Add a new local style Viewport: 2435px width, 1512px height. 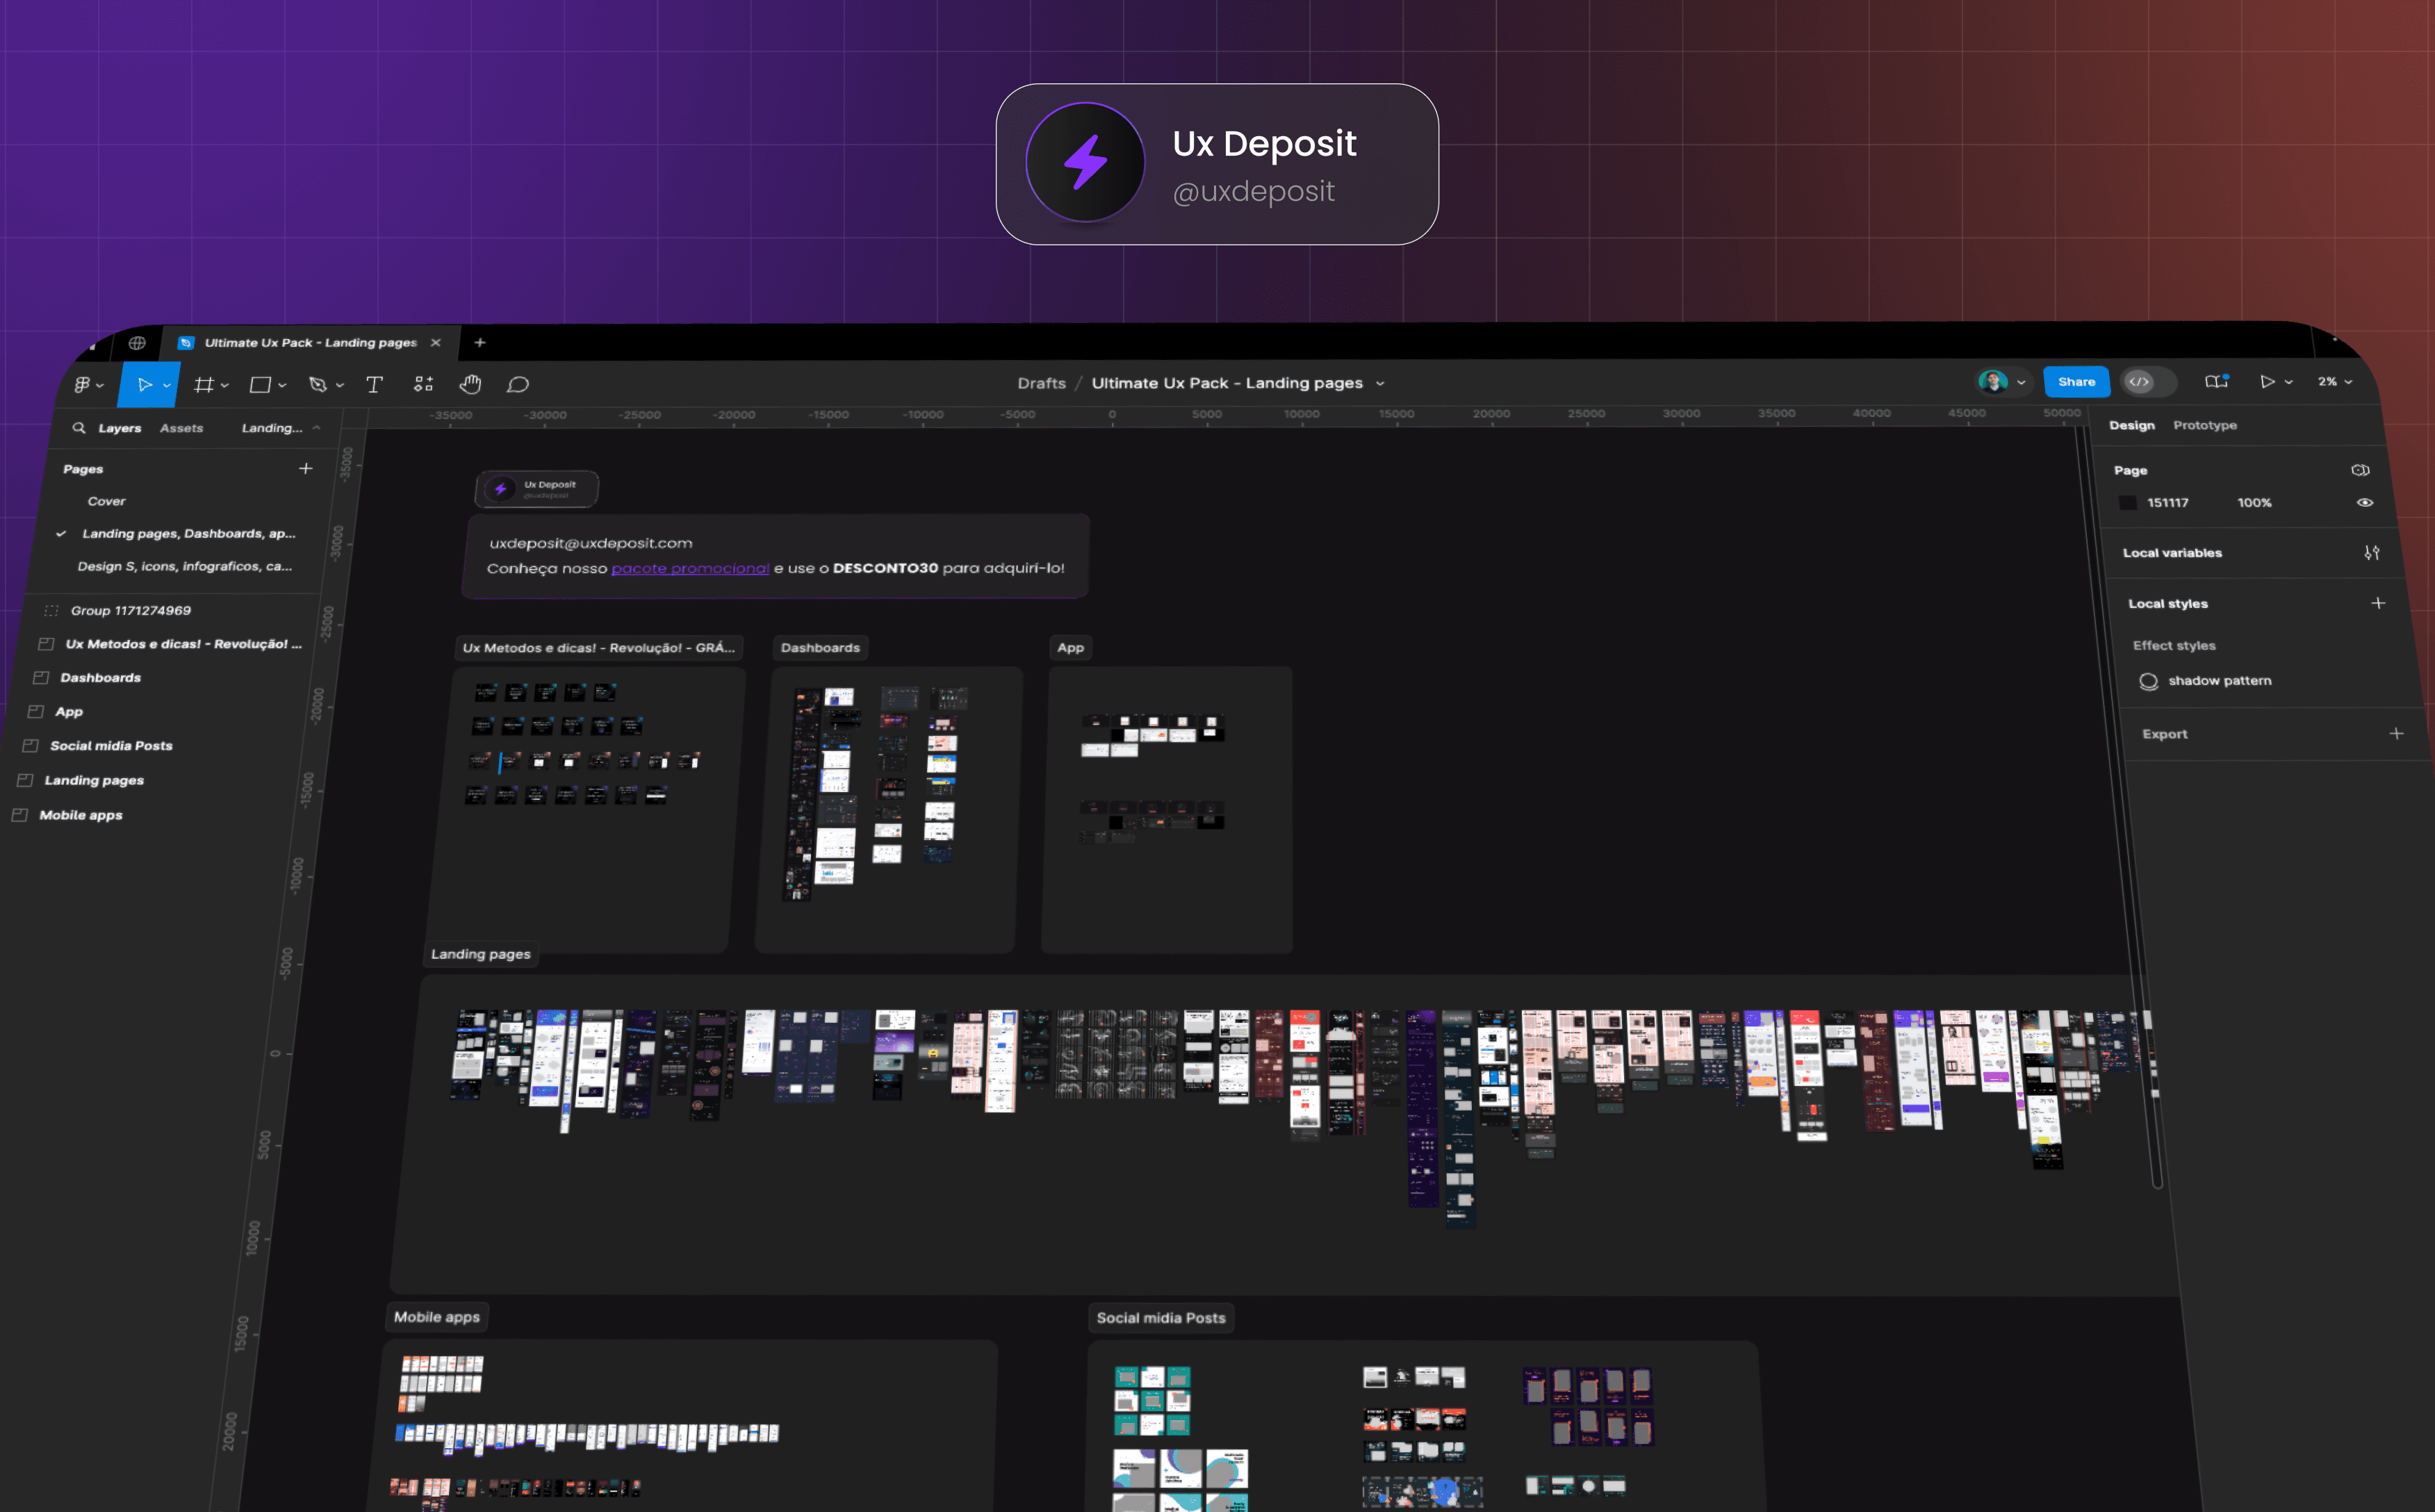2378,603
